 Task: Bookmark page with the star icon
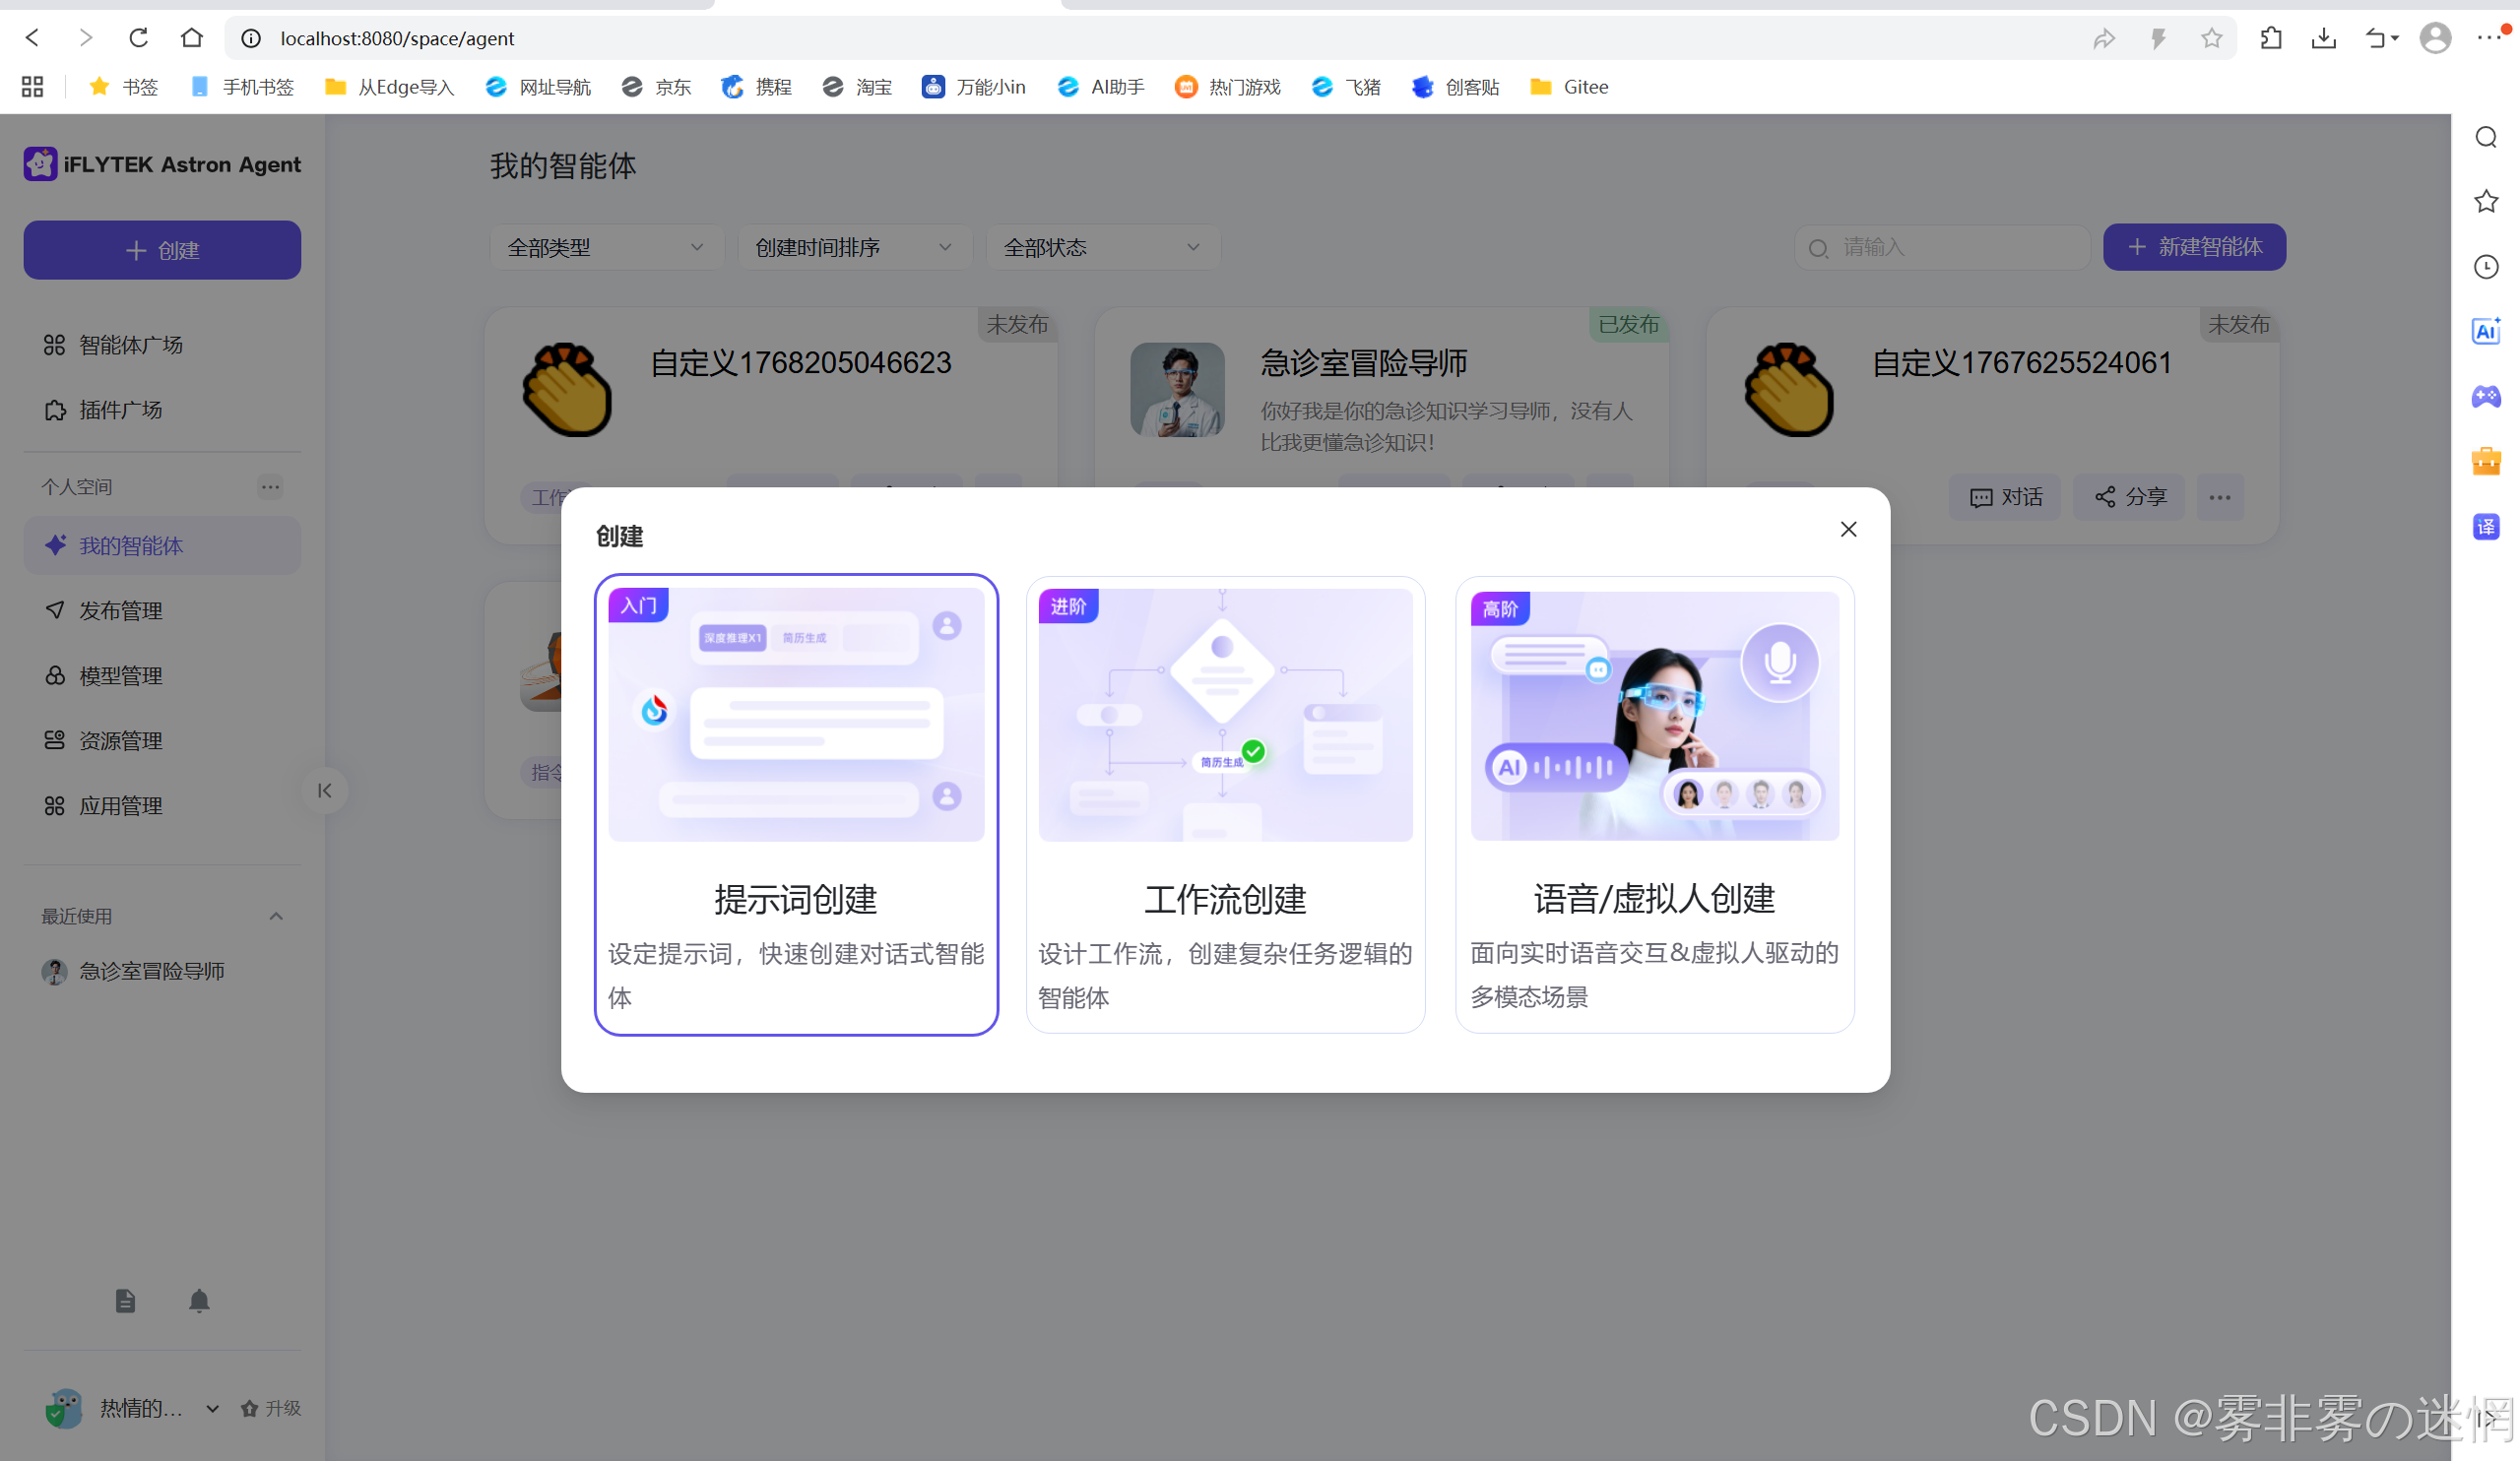pos(2211,38)
